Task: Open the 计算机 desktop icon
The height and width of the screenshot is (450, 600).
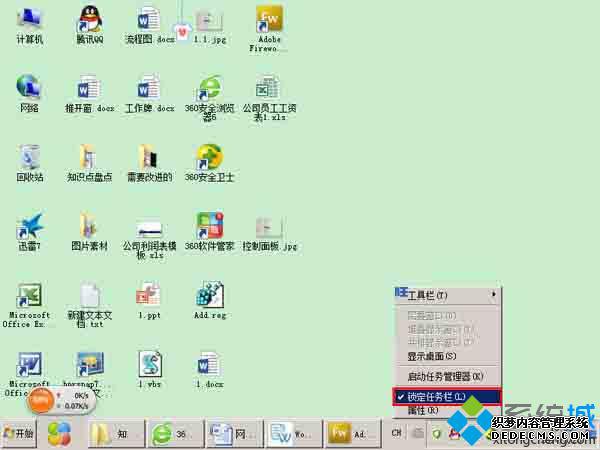Action: point(29,20)
